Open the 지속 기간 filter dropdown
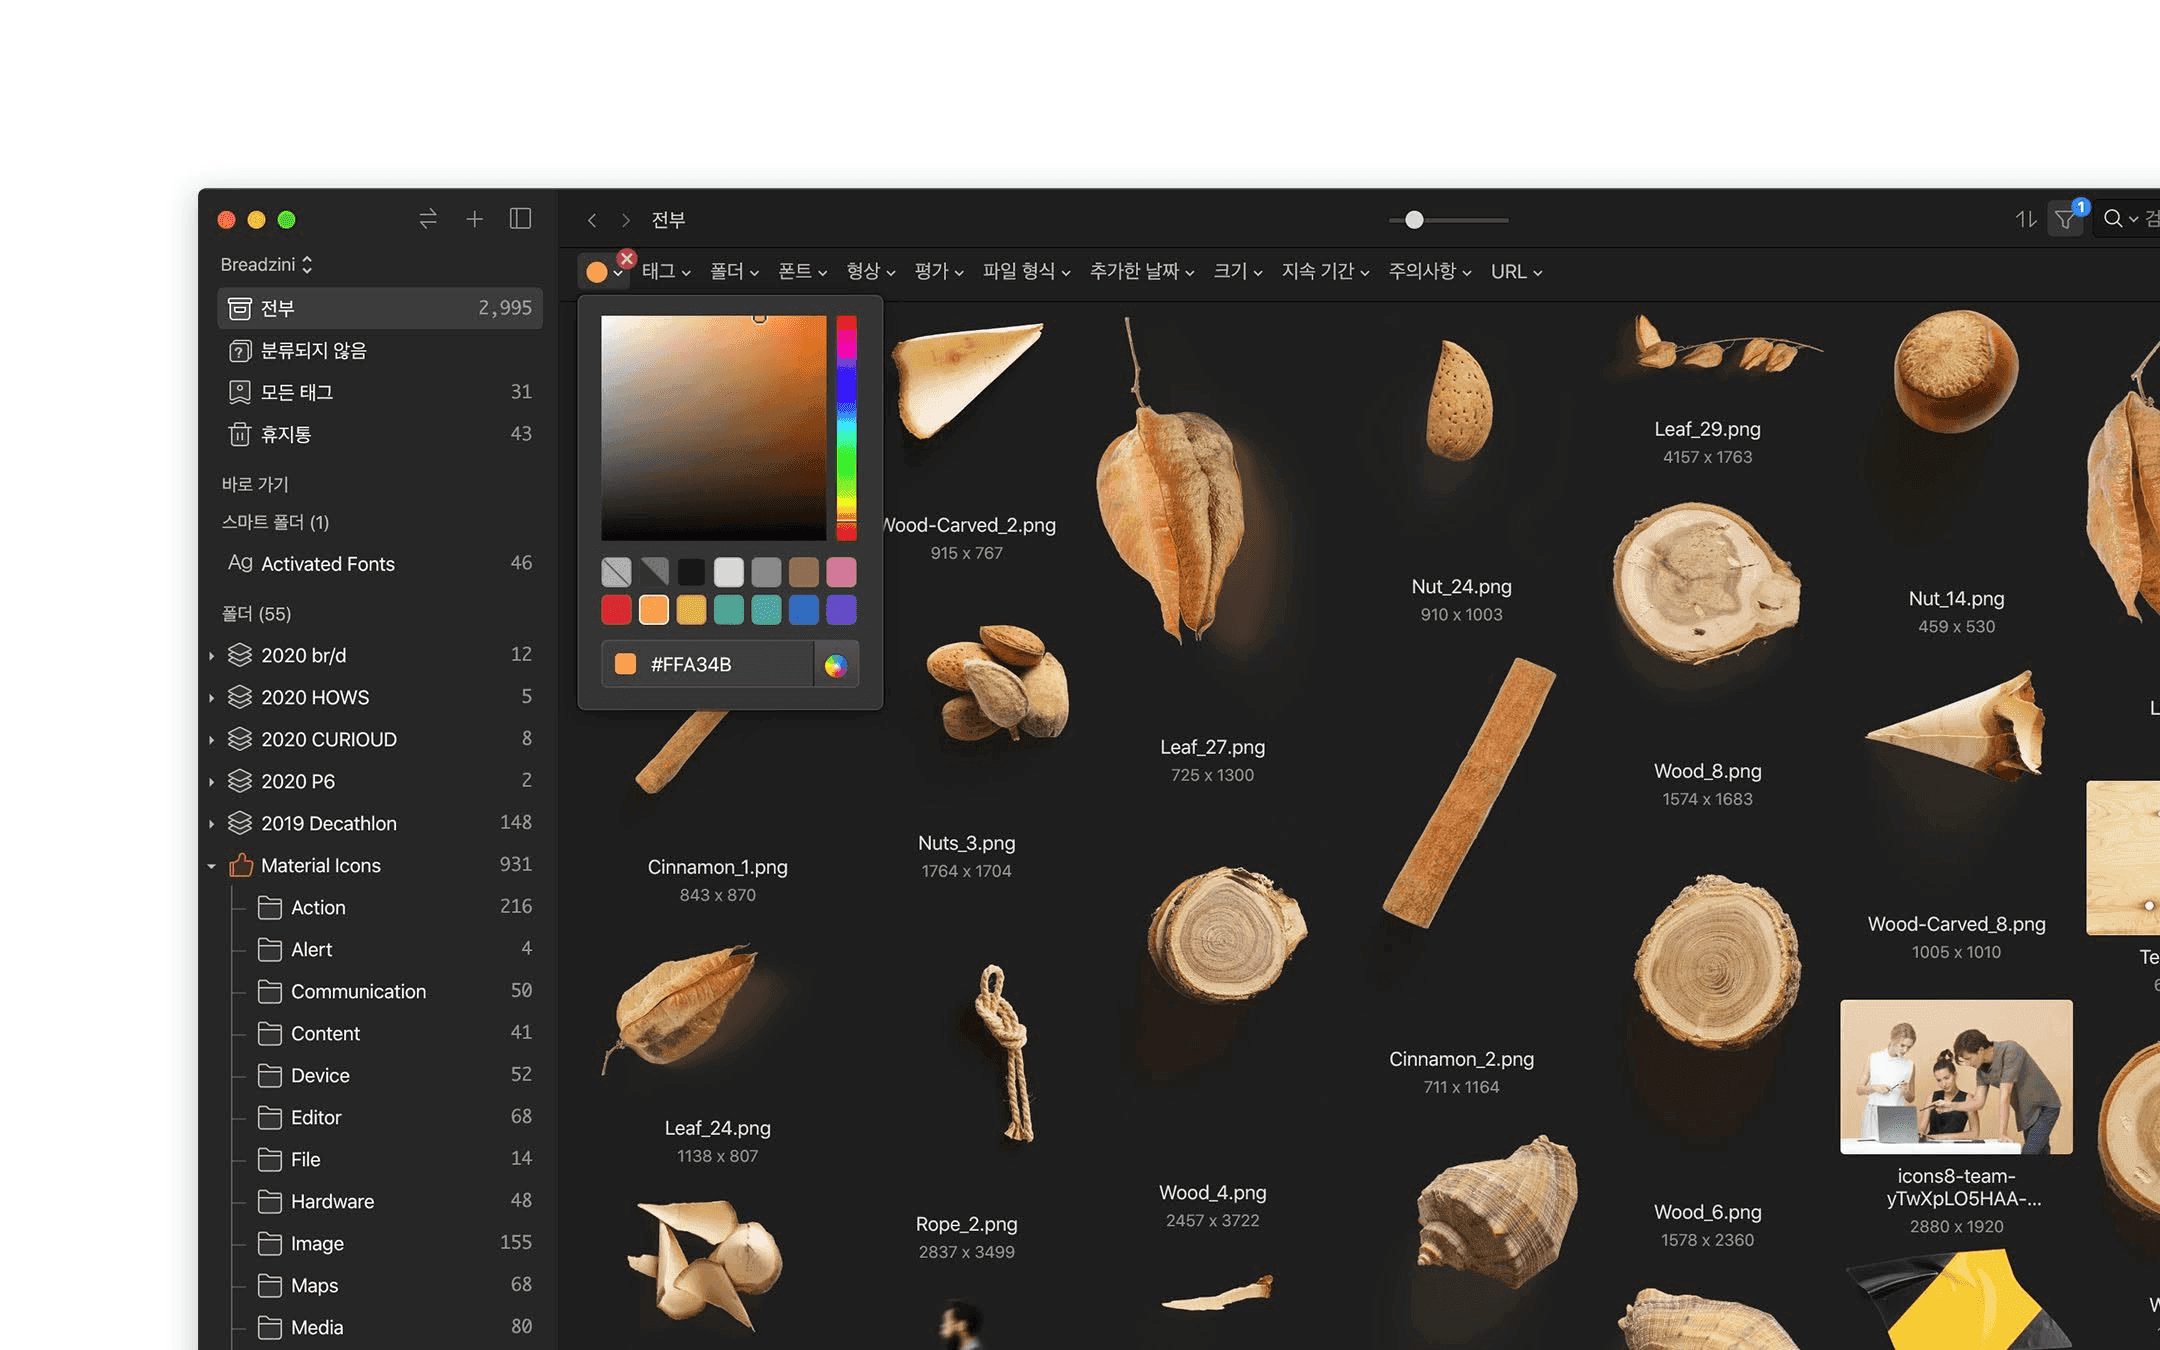 [x=1325, y=271]
